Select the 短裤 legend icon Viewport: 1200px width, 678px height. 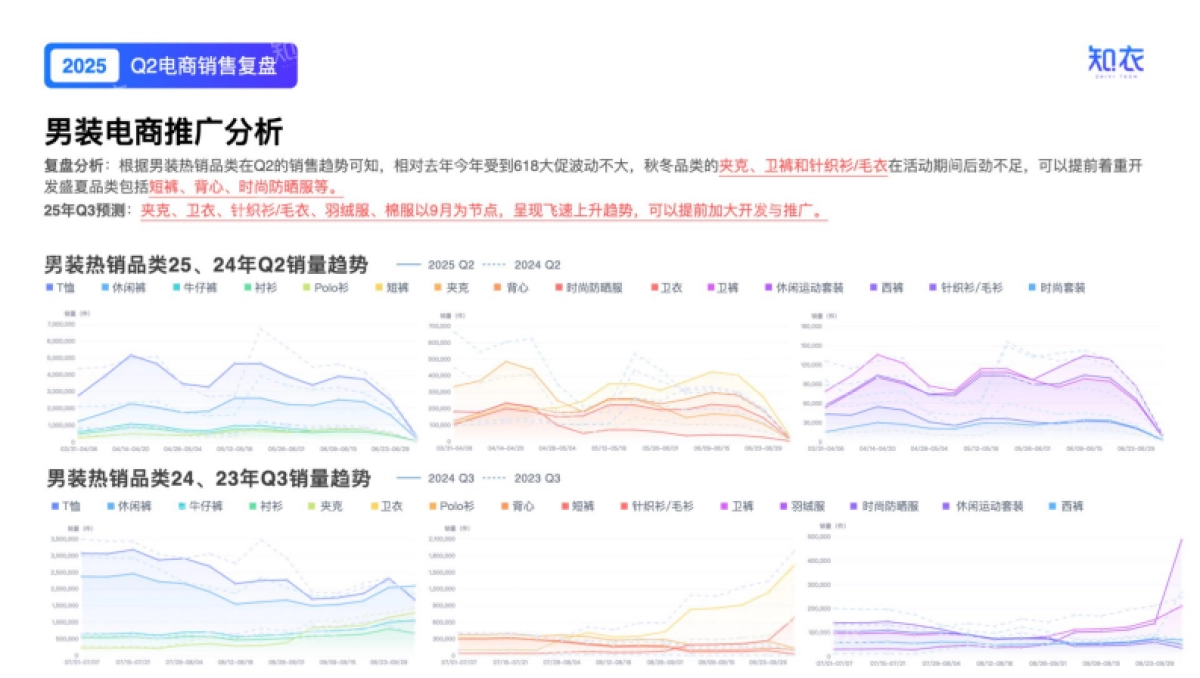pyautogui.click(x=380, y=289)
